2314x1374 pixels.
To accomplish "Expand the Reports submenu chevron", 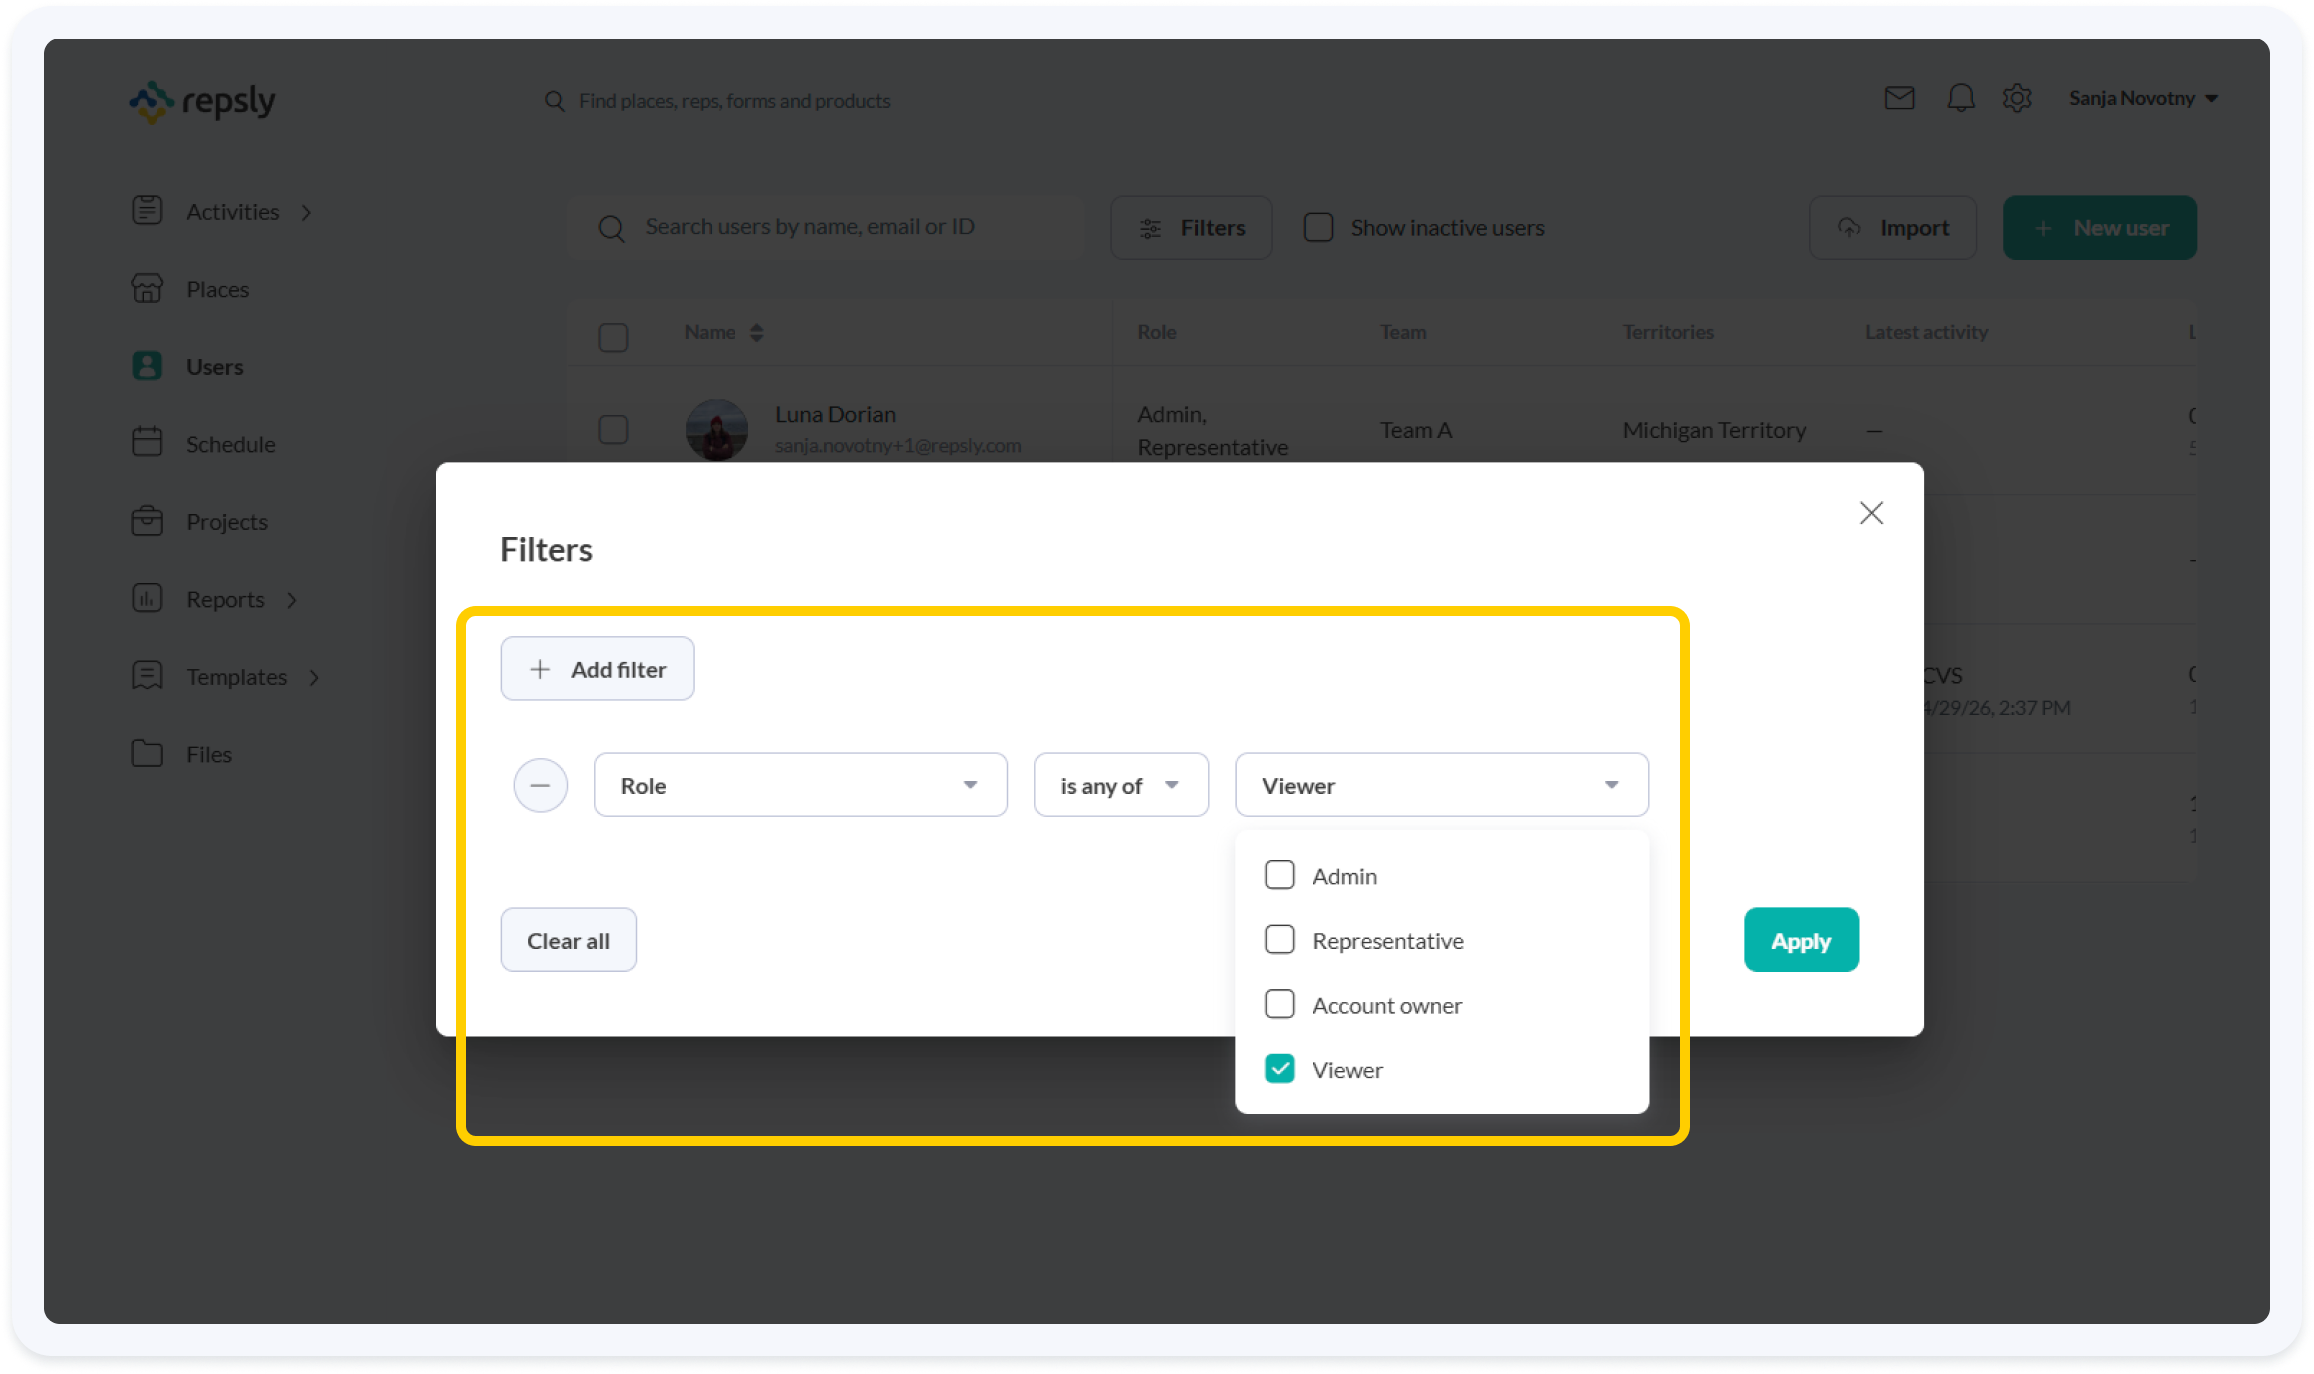I will [292, 600].
